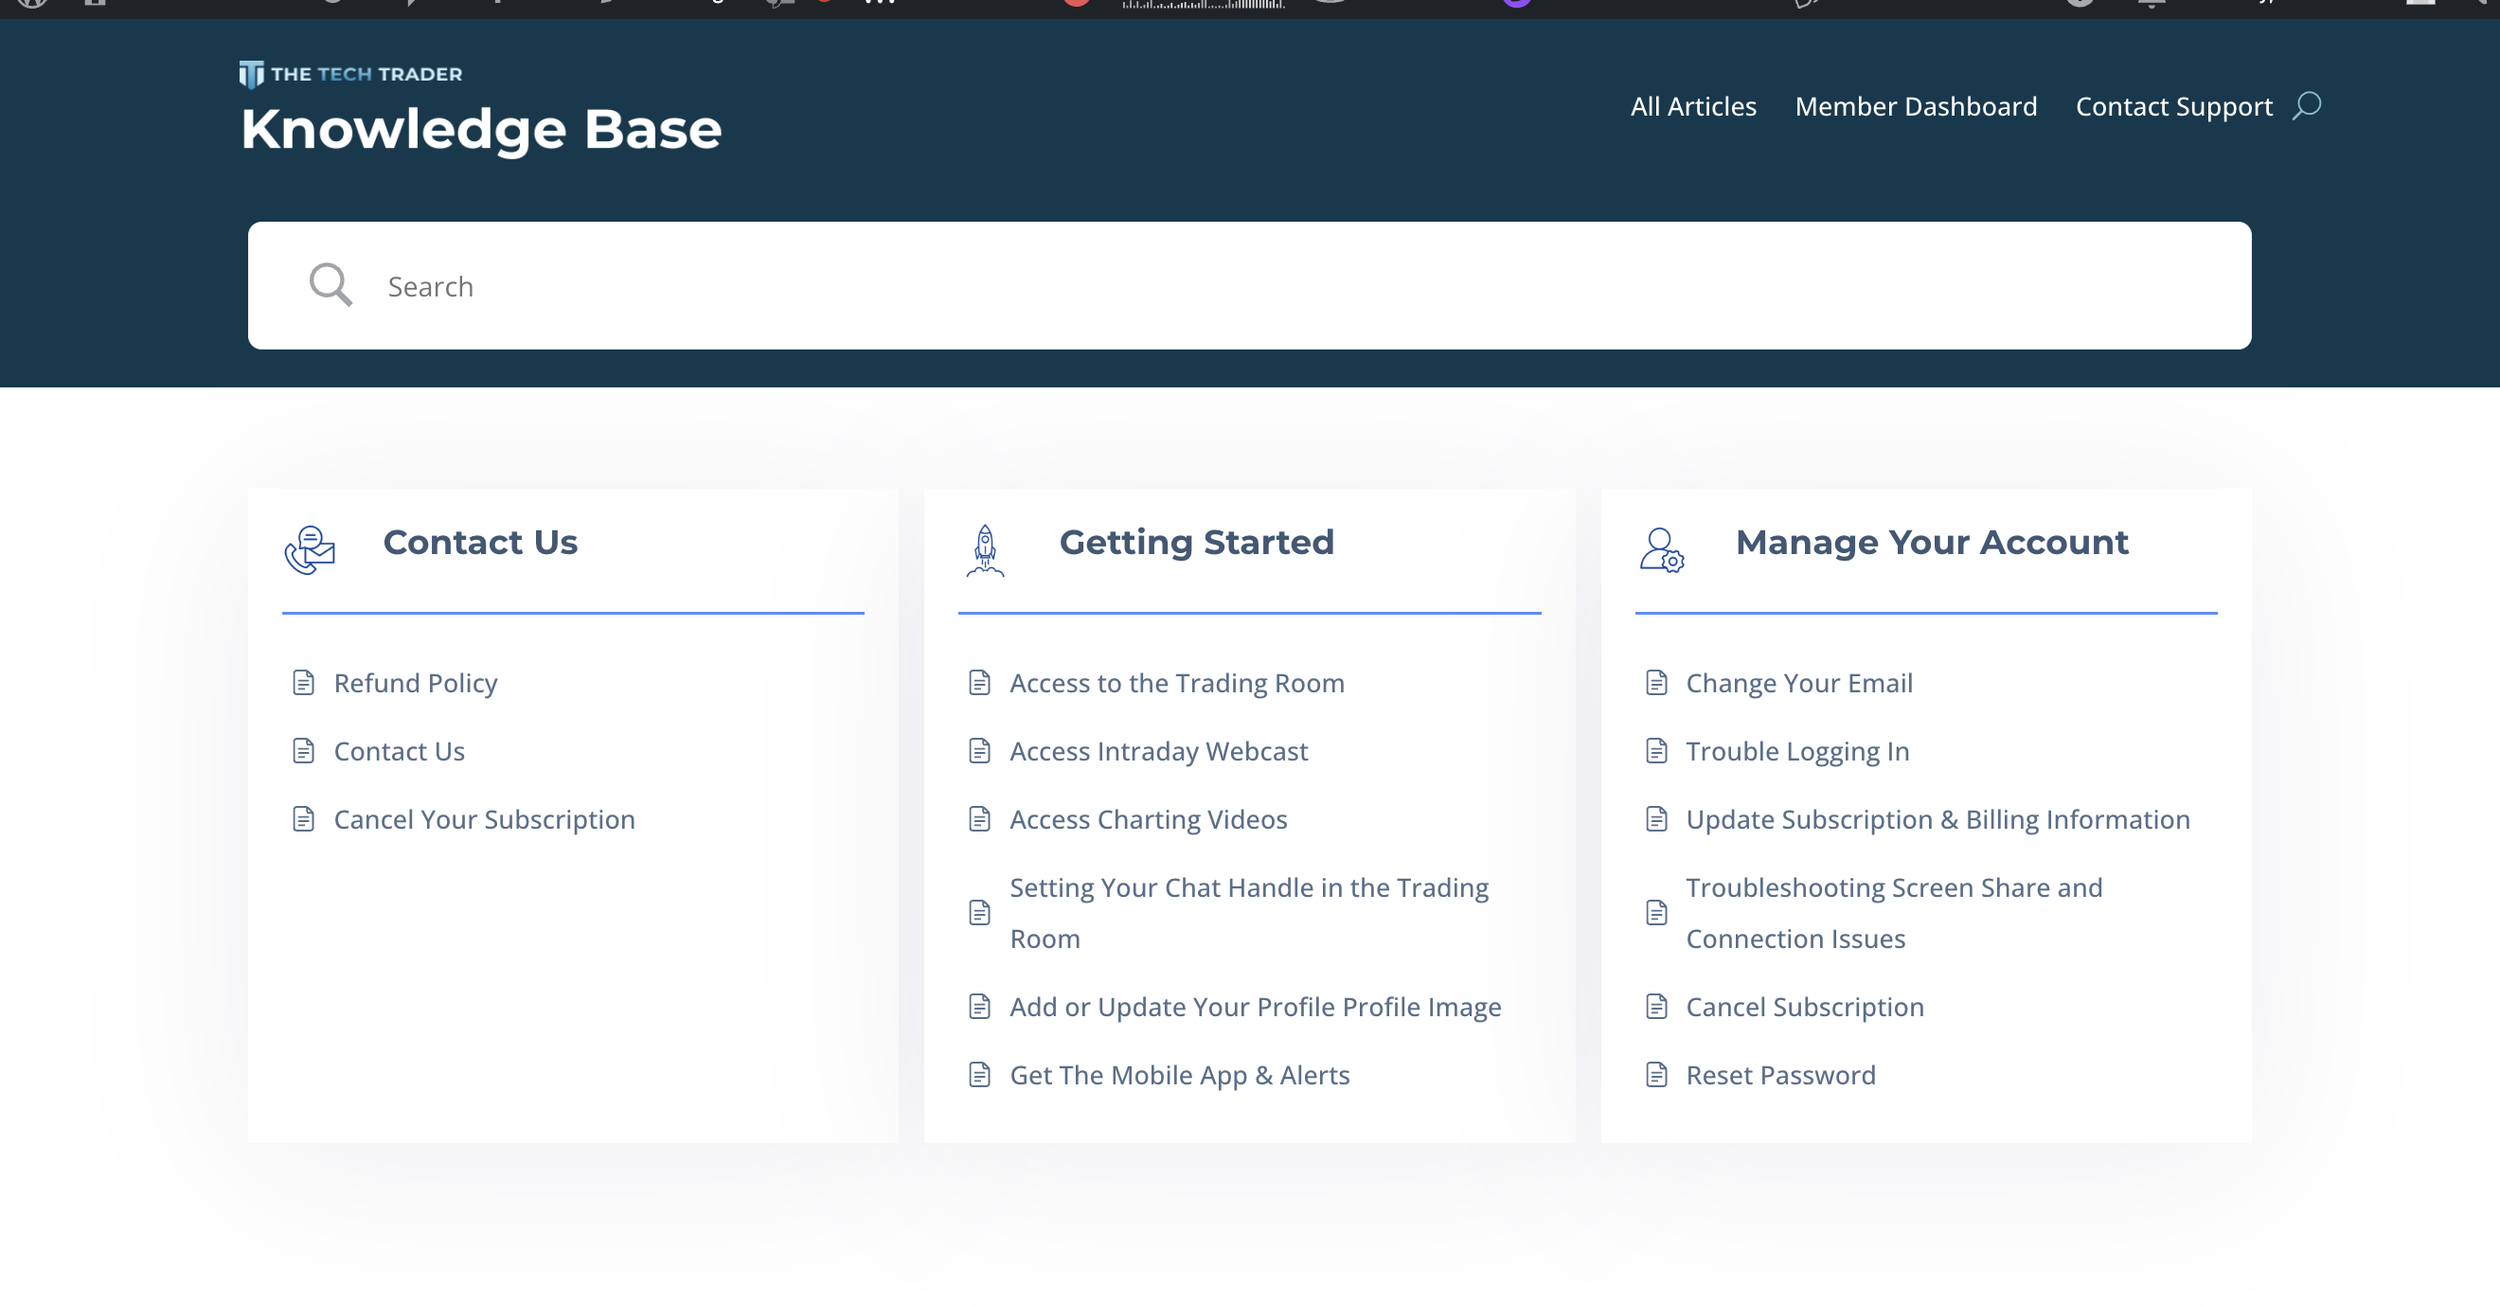Click document icon beside Access Charting Videos
The width and height of the screenshot is (2500, 1307).
coord(979,819)
